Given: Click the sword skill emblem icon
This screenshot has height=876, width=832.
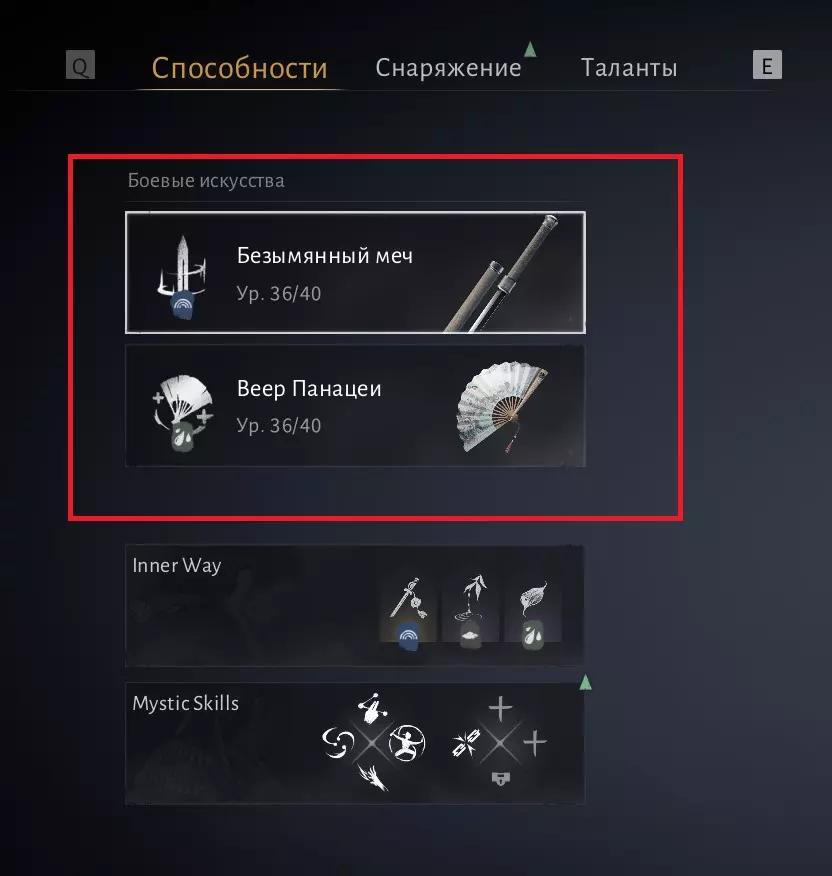Looking at the screenshot, I should click(182, 278).
